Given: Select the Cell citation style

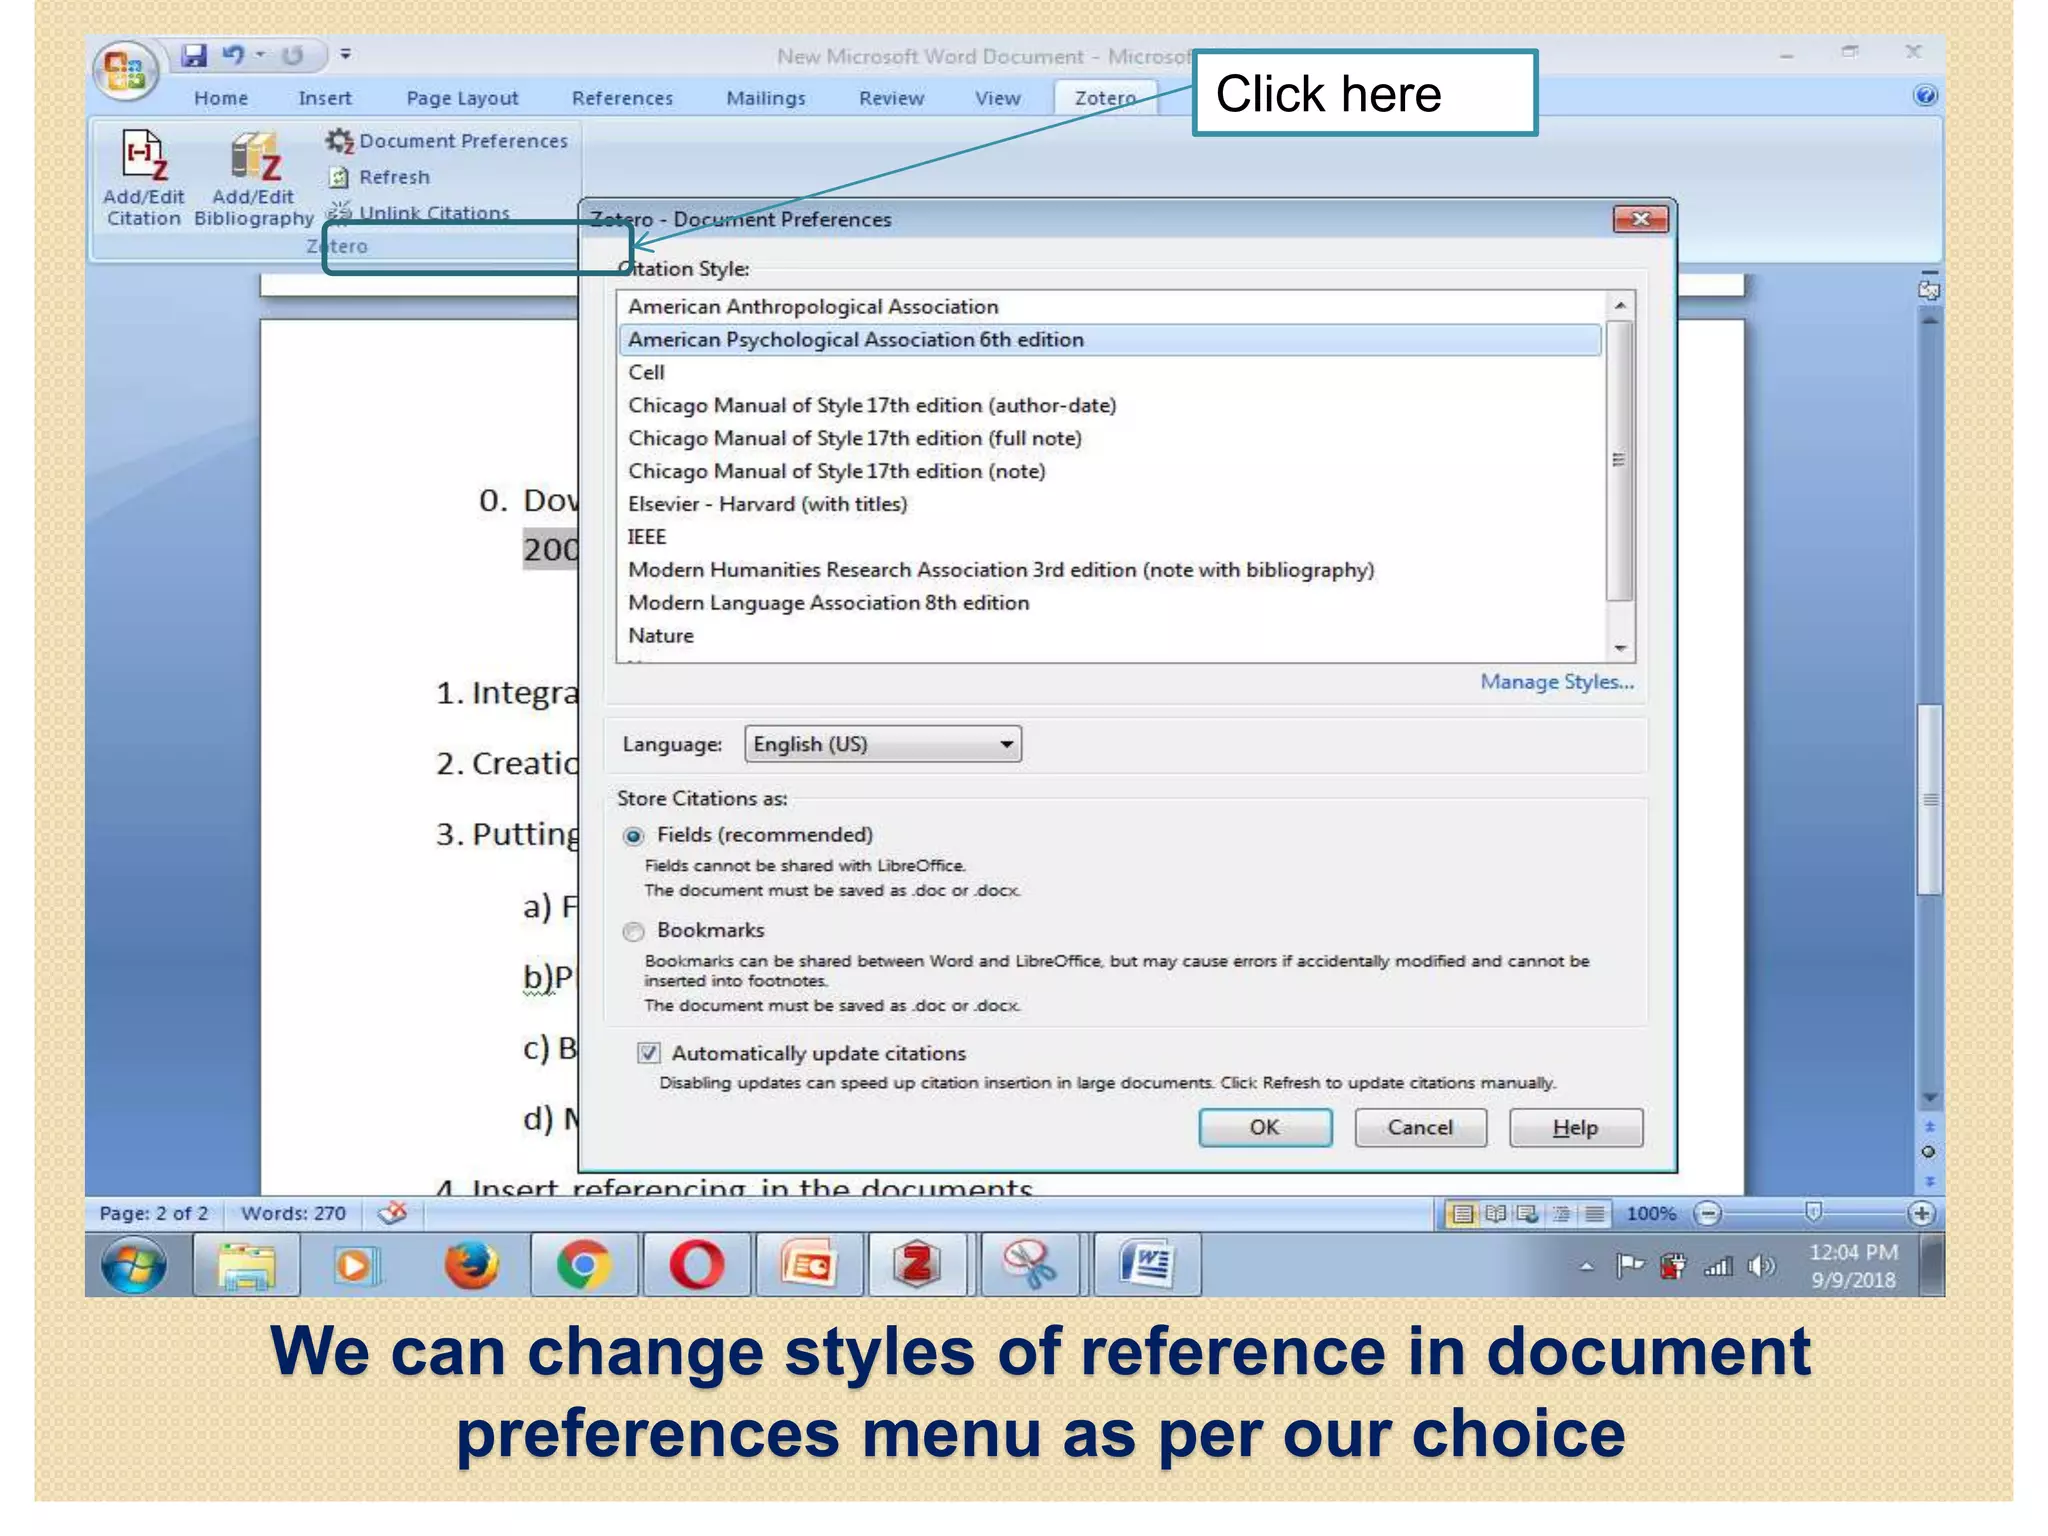Looking at the screenshot, I should click(x=1110, y=372).
